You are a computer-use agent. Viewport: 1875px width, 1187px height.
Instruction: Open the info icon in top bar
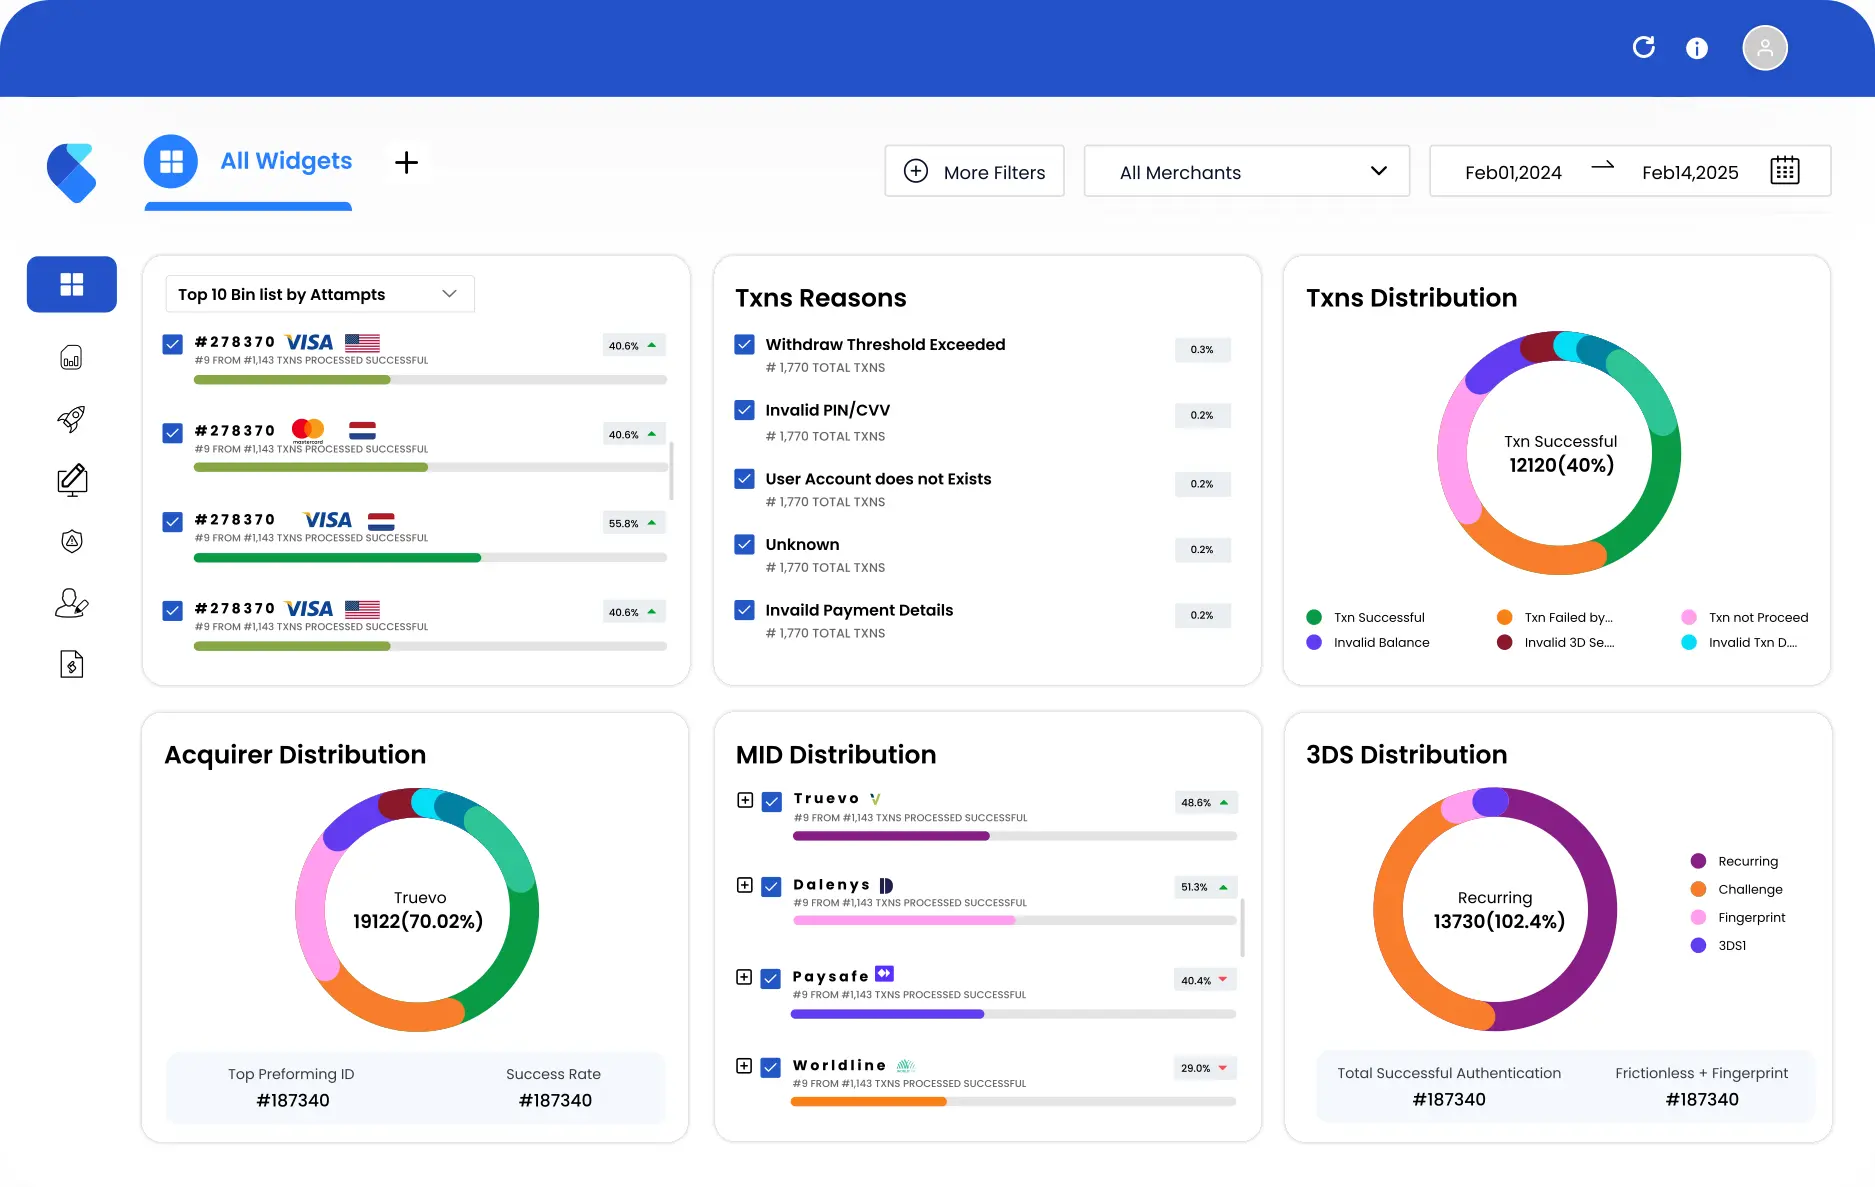[1697, 48]
